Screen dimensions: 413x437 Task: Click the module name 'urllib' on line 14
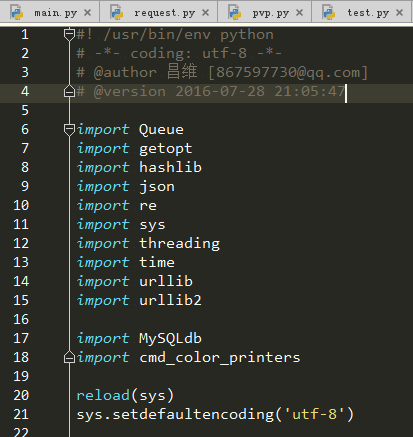click(x=166, y=281)
